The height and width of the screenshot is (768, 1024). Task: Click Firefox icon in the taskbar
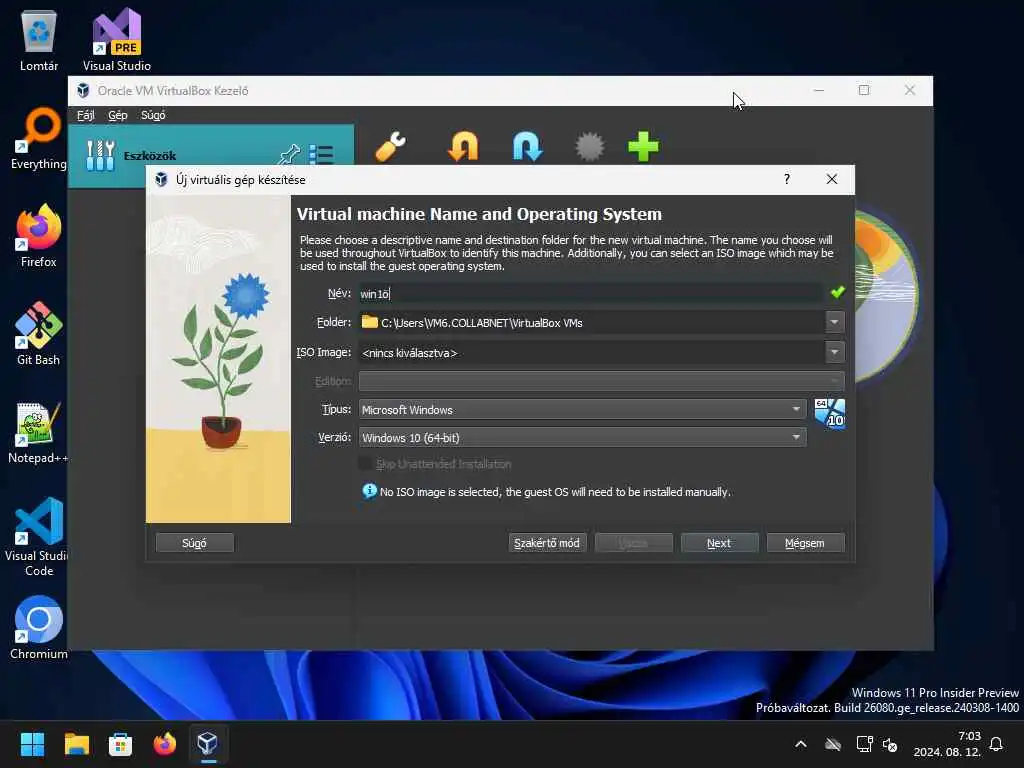(x=165, y=744)
